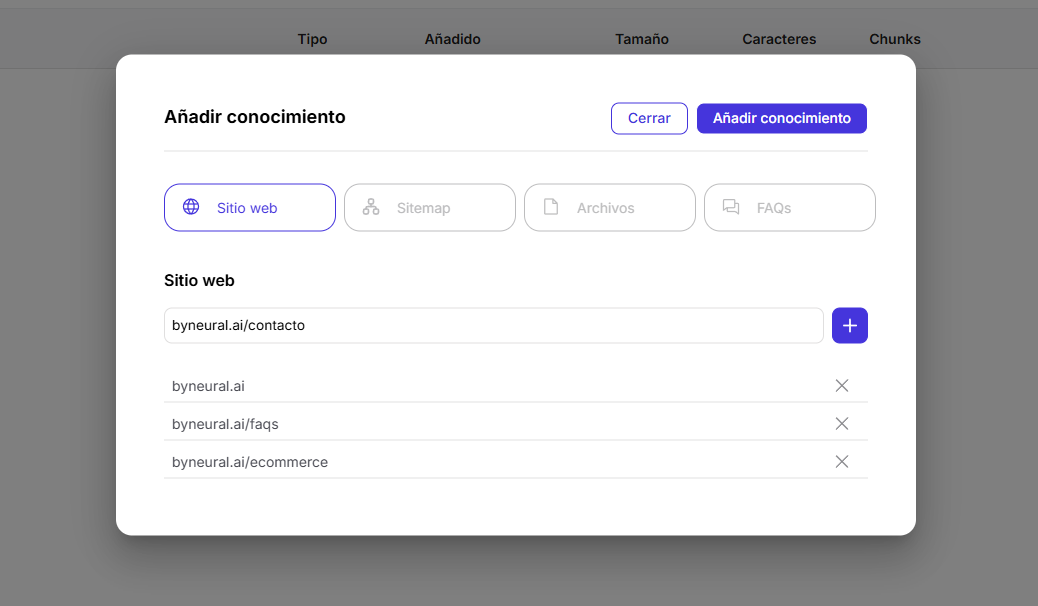The height and width of the screenshot is (606, 1038).
Task: Open the Archivos tab
Action: pyautogui.click(x=609, y=207)
